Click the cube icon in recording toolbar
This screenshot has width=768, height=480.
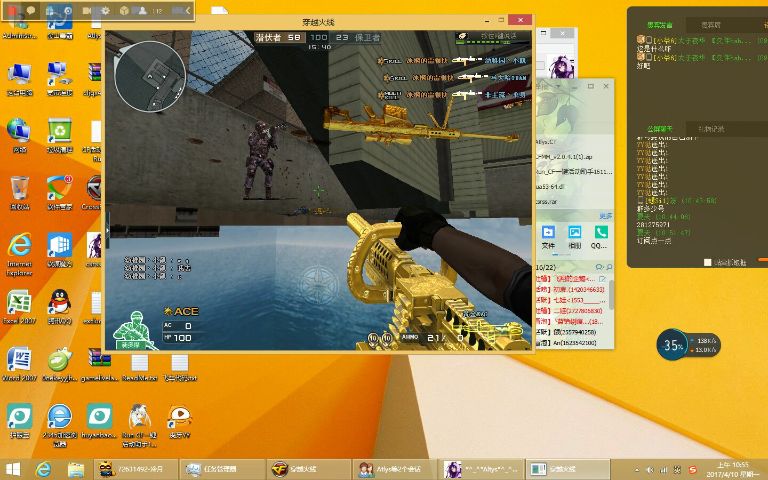(124, 10)
